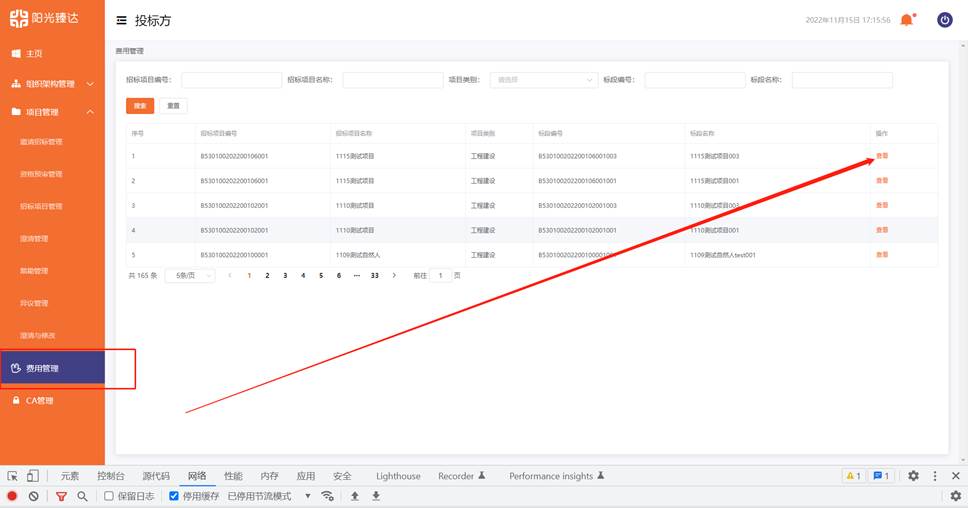Click view link for 1110测试项目001
968x508 pixels.
pos(882,230)
